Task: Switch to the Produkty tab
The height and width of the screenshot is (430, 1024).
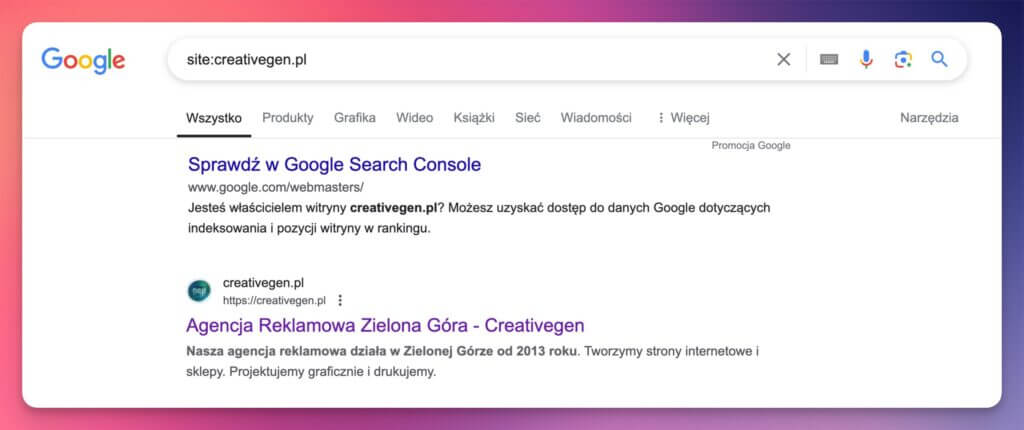Action: point(287,118)
